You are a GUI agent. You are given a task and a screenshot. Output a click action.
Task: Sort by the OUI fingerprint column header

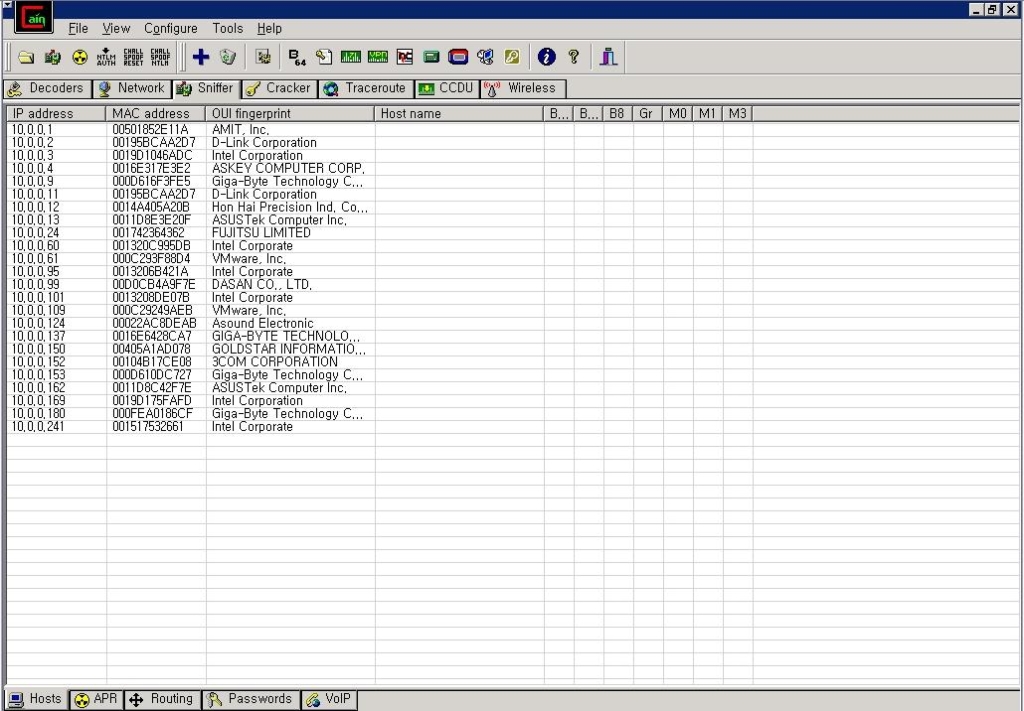pyautogui.click(x=290, y=114)
